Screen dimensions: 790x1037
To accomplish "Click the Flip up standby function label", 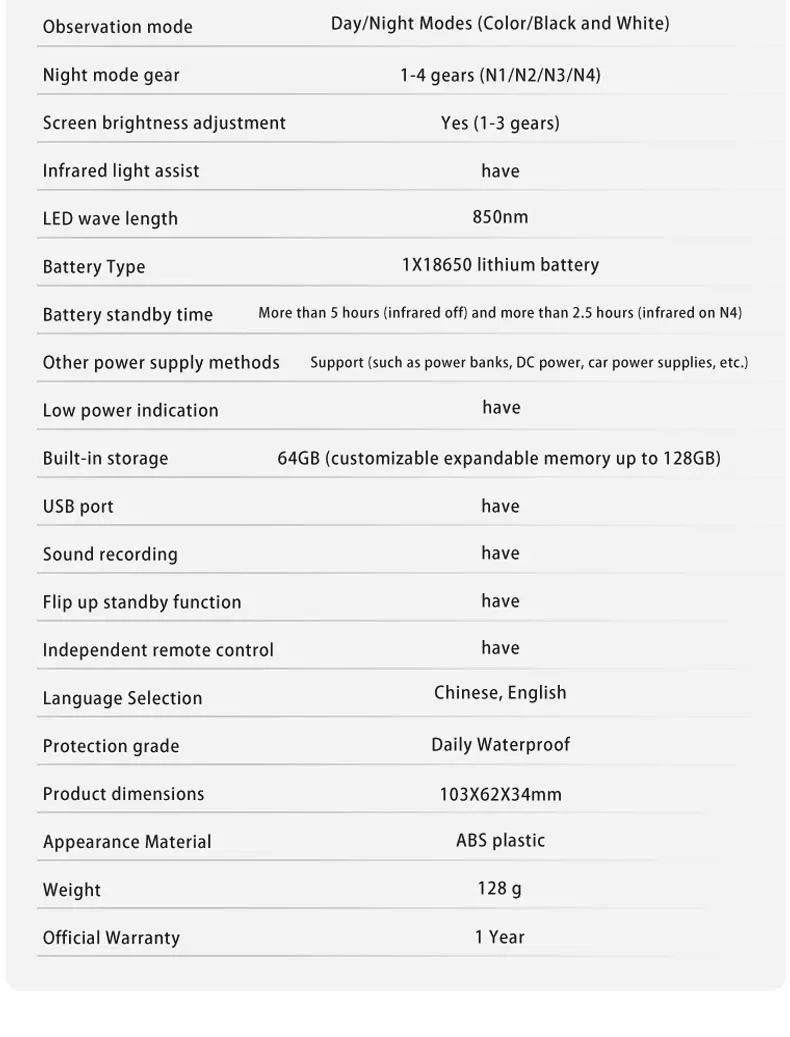I will click(142, 602).
